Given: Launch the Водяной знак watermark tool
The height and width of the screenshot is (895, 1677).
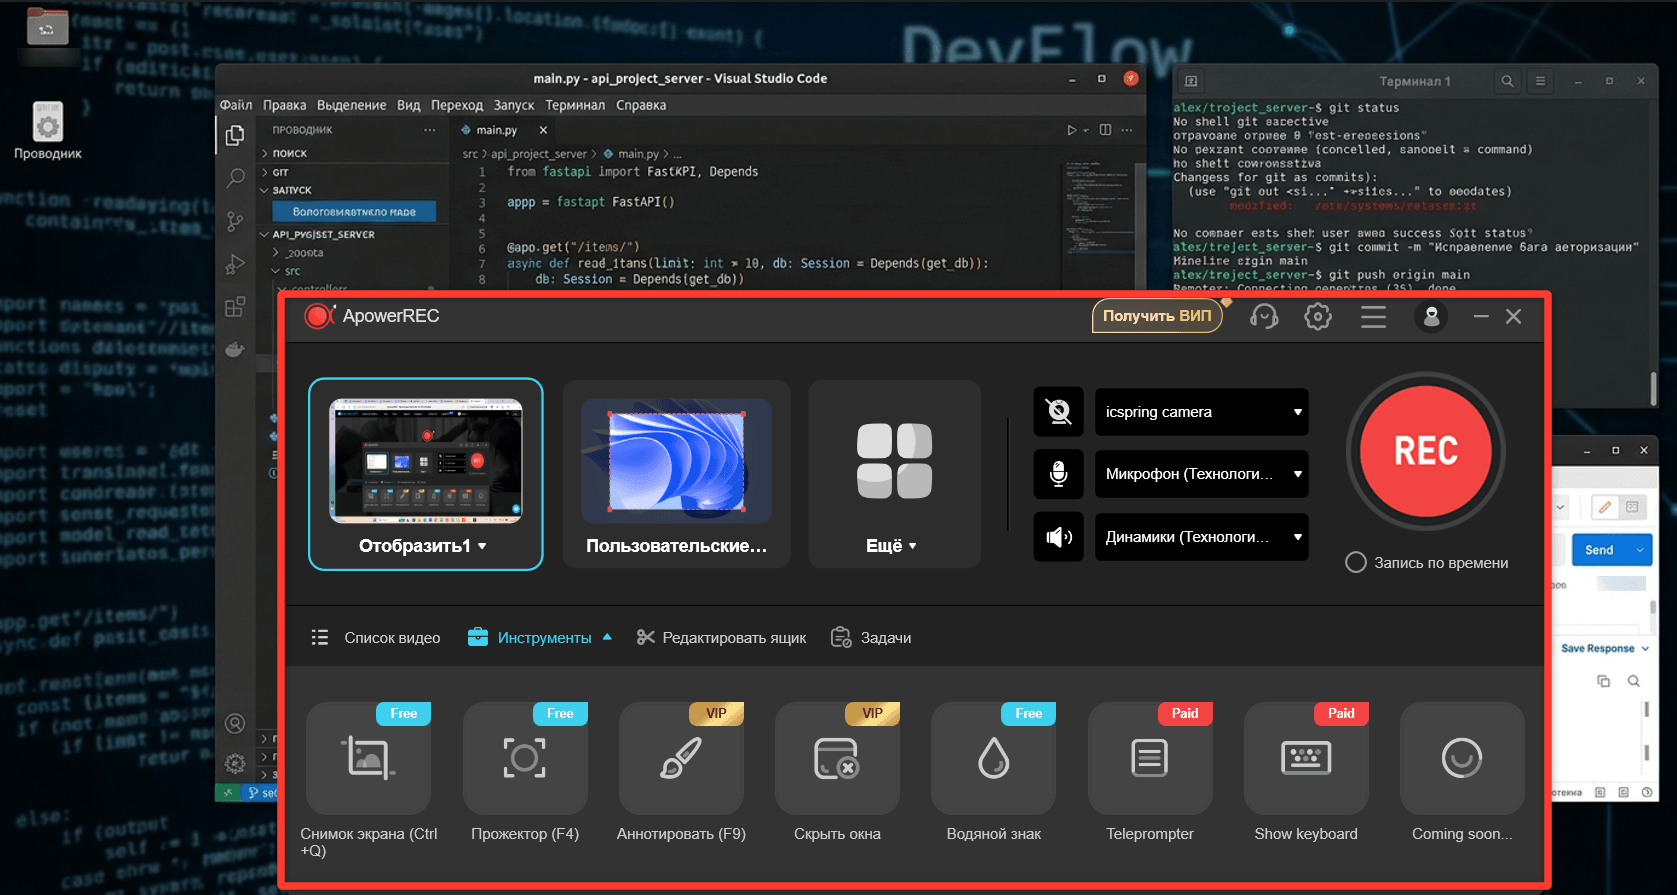Looking at the screenshot, I should [x=993, y=759].
